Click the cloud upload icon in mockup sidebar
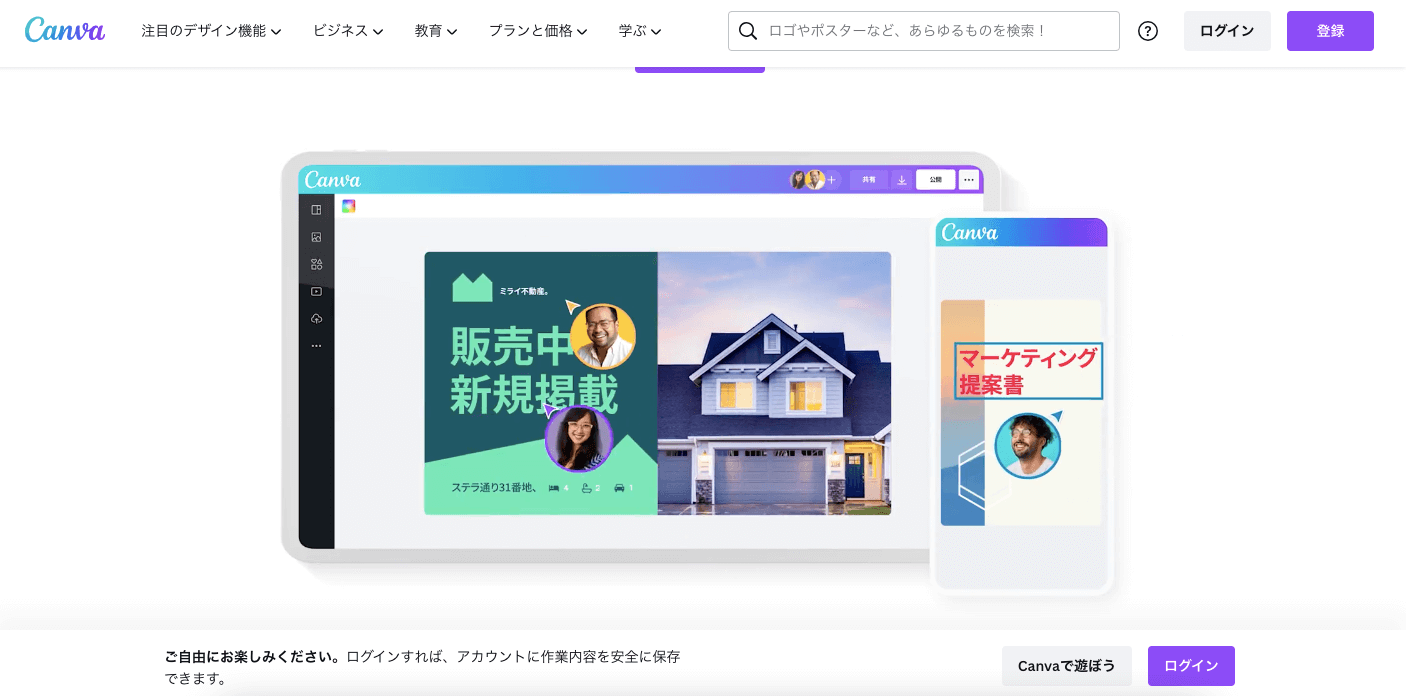 pyautogui.click(x=316, y=318)
